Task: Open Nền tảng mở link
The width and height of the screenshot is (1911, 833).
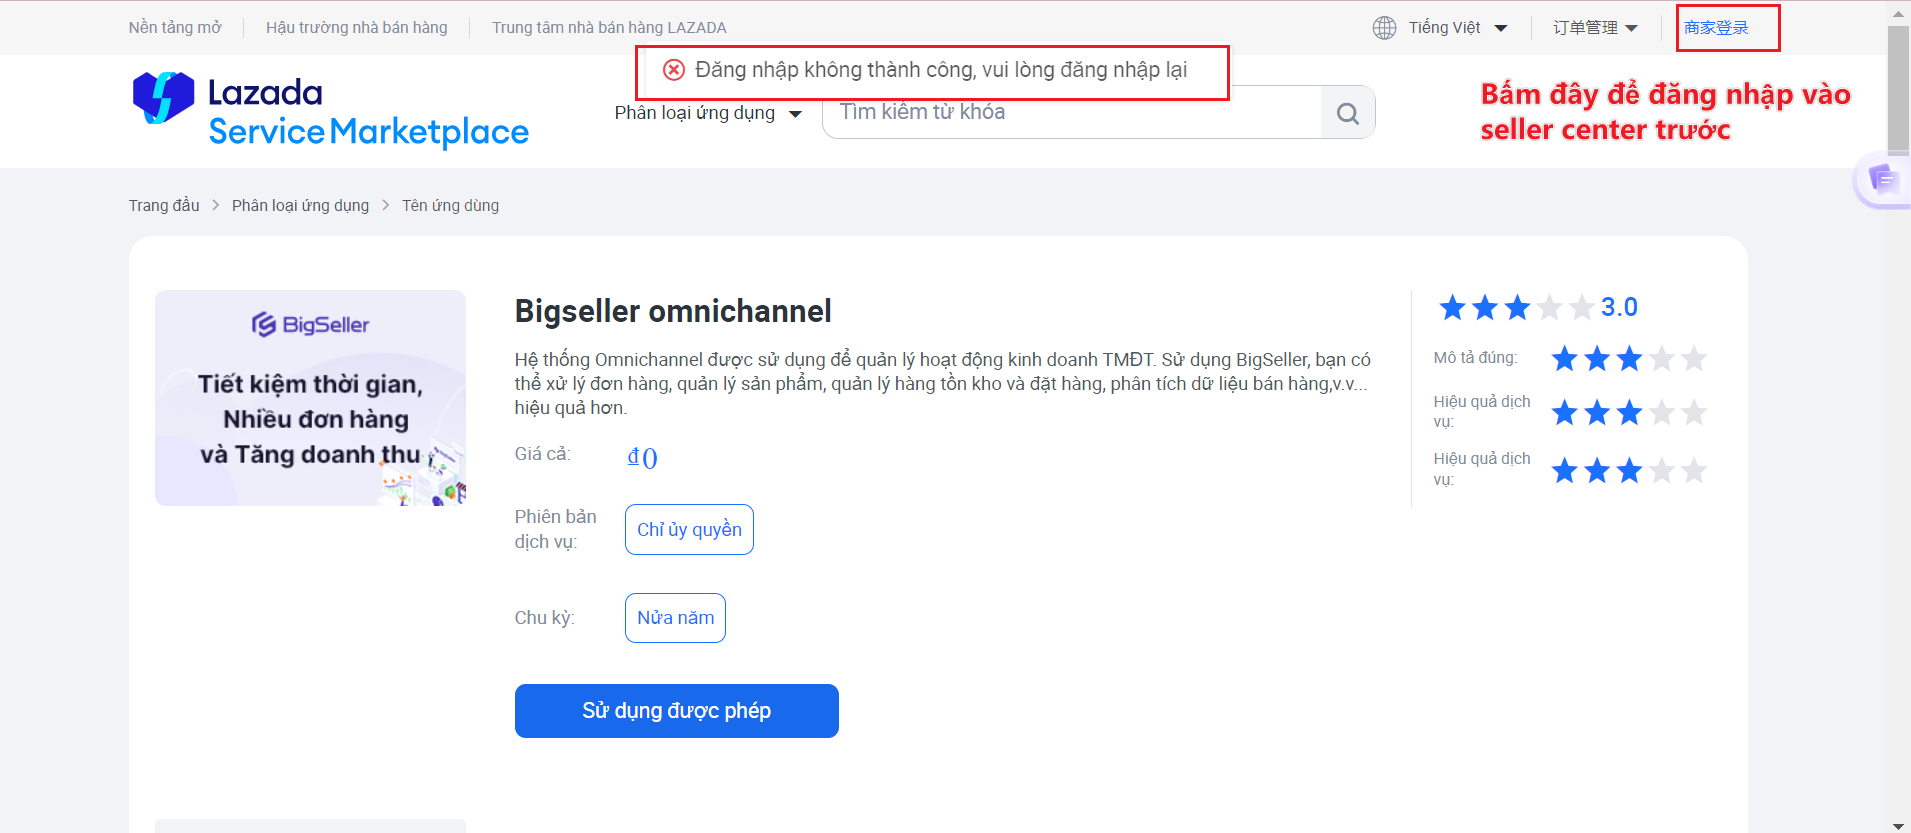Action: point(175,28)
